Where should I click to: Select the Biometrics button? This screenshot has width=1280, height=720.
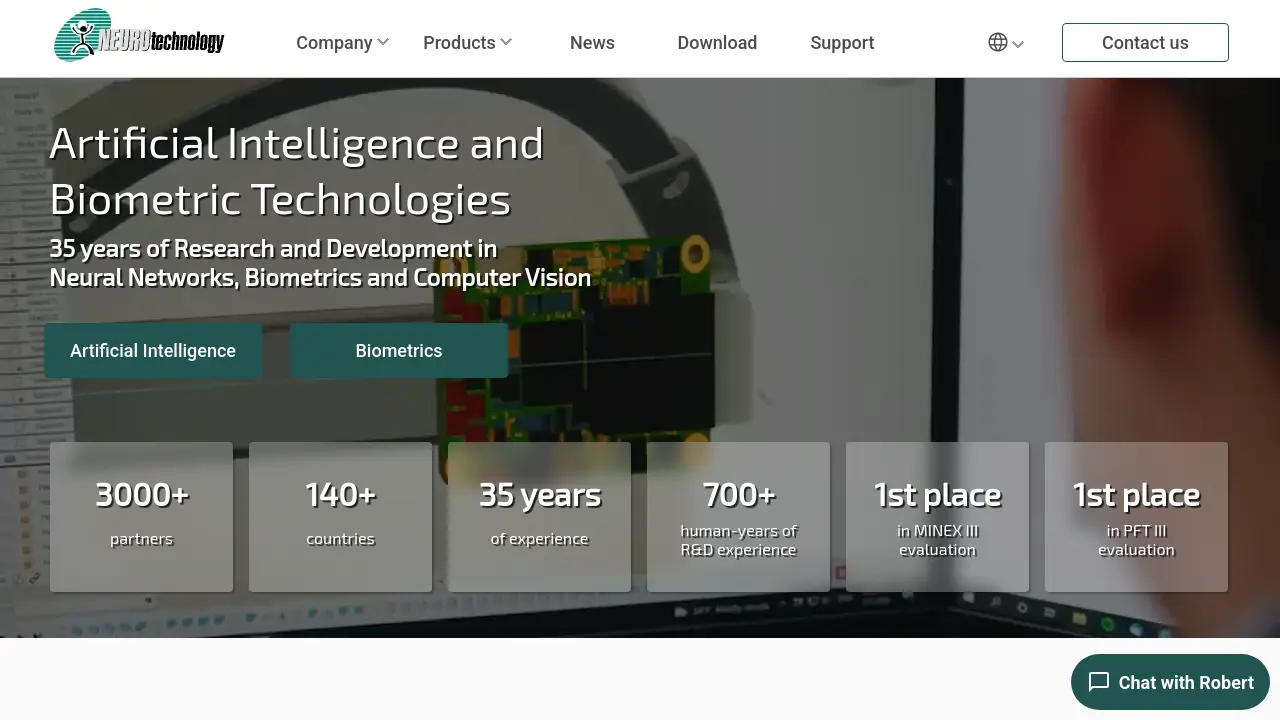click(x=399, y=350)
